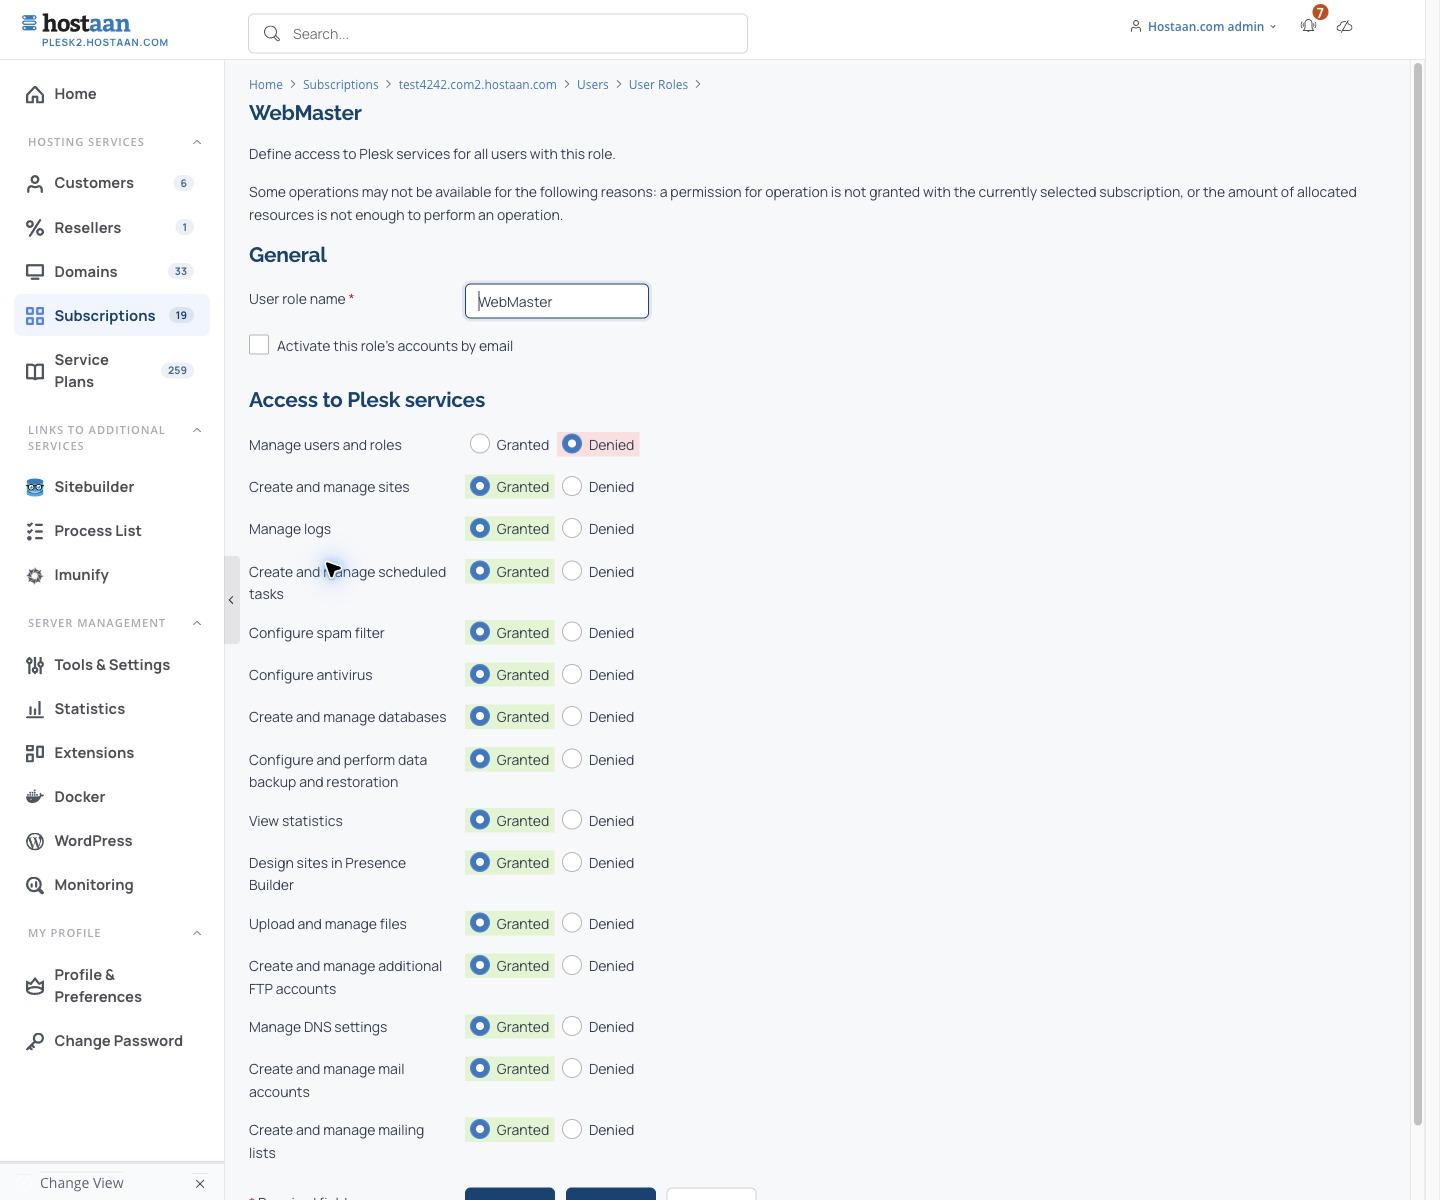Viewport: 1440px width, 1200px height.
Task: Click the page vertical scrollbar
Action: (1417, 594)
